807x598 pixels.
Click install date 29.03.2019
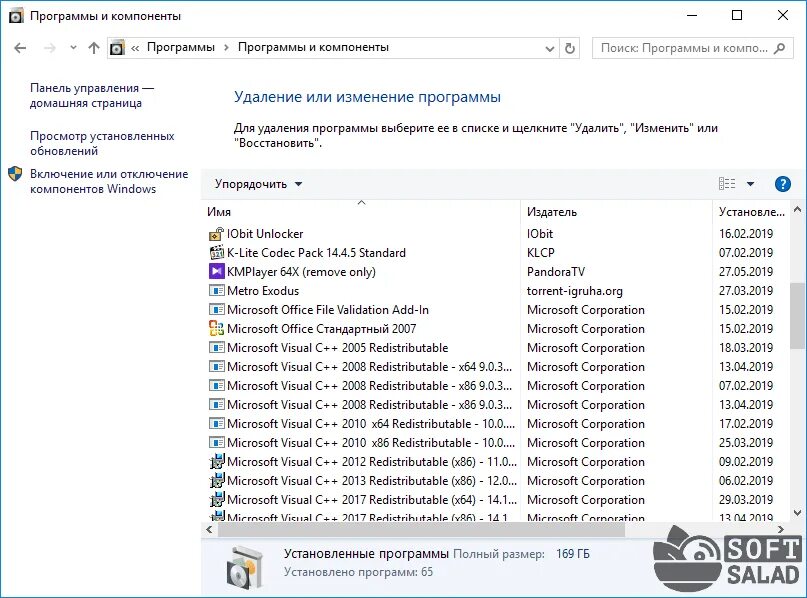coord(746,500)
